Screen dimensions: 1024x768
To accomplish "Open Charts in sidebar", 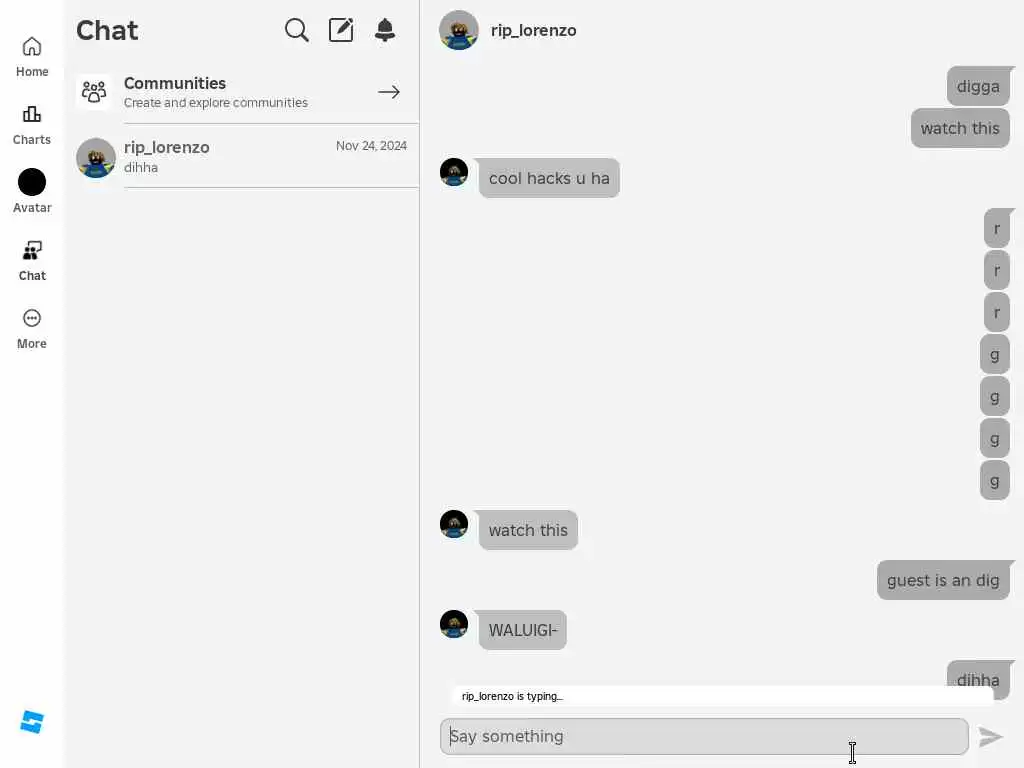I will point(32,125).
